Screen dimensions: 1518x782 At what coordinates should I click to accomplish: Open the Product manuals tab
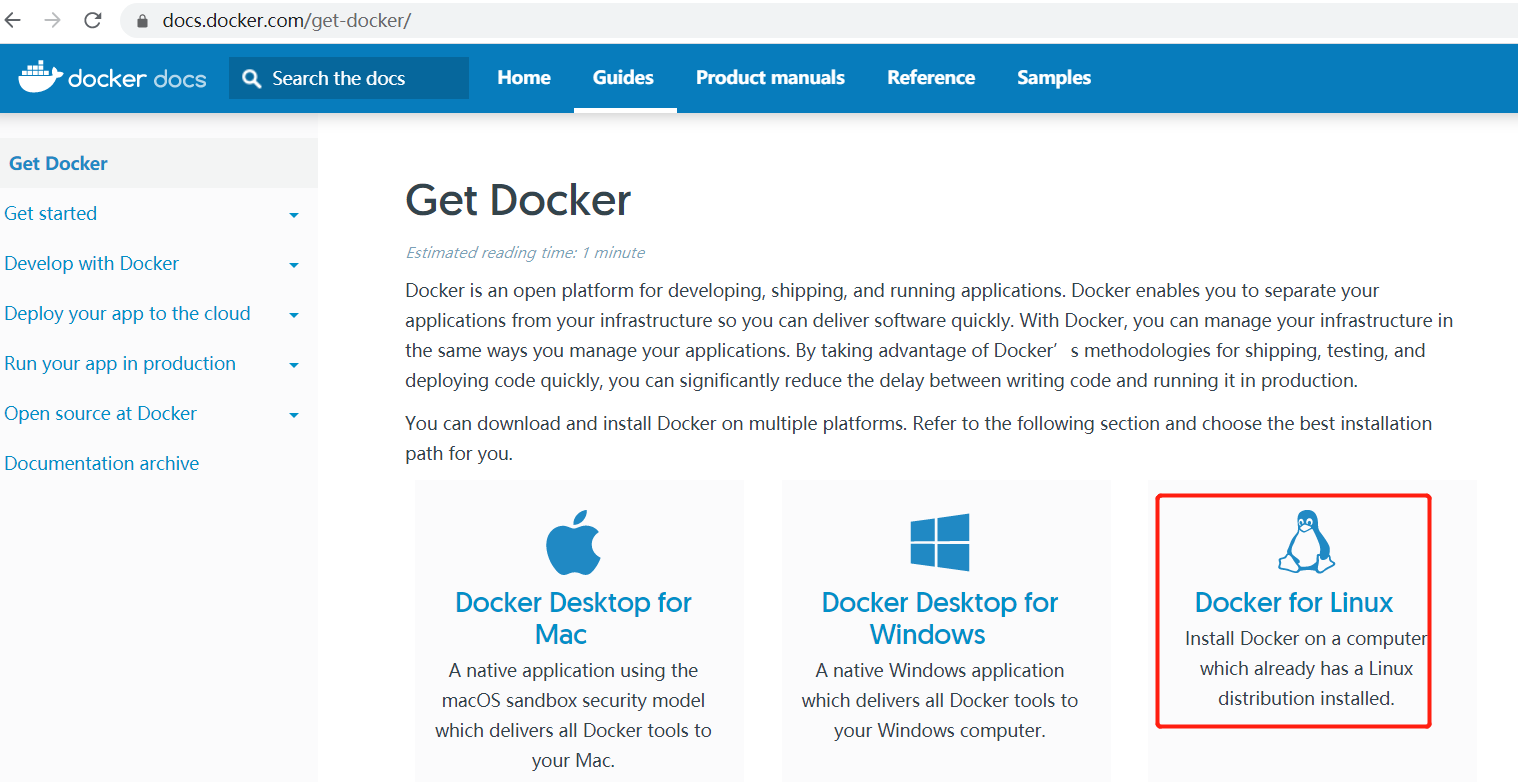[770, 78]
